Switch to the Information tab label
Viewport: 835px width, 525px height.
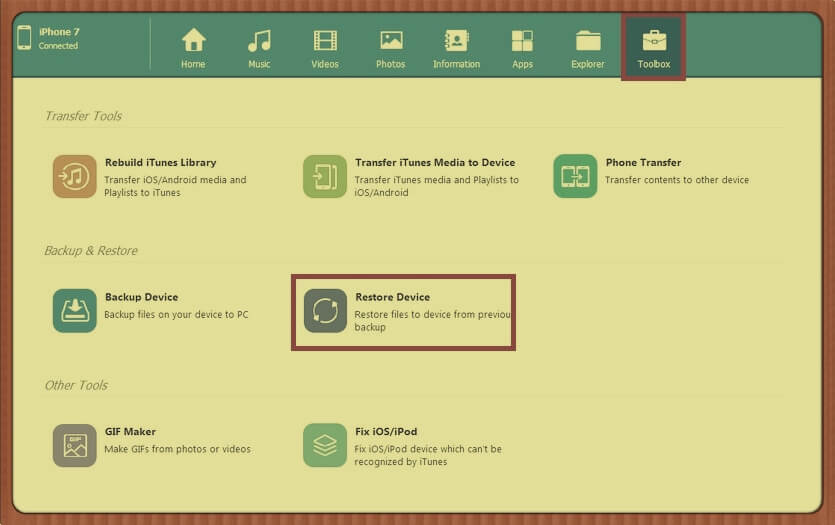456,64
